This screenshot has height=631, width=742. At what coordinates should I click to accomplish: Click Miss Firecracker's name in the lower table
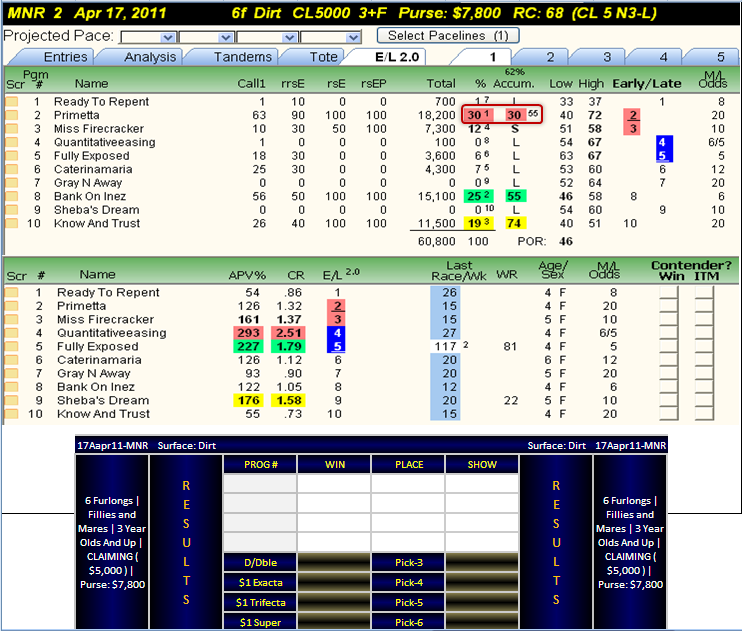coord(106,320)
